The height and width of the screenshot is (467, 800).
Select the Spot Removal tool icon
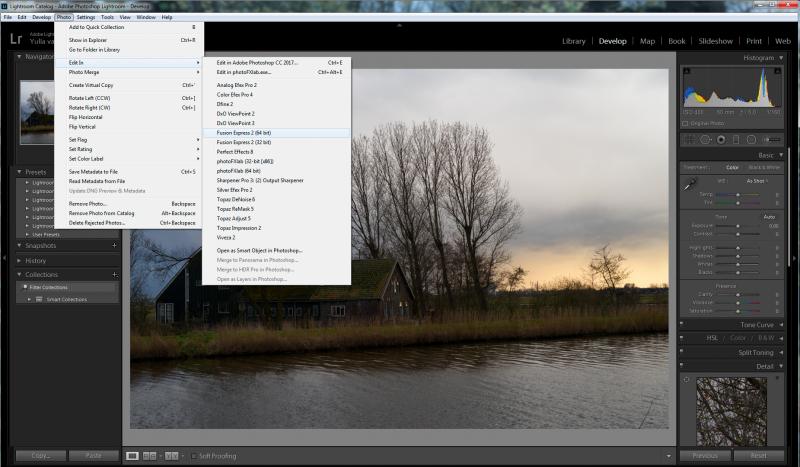click(x=706, y=139)
